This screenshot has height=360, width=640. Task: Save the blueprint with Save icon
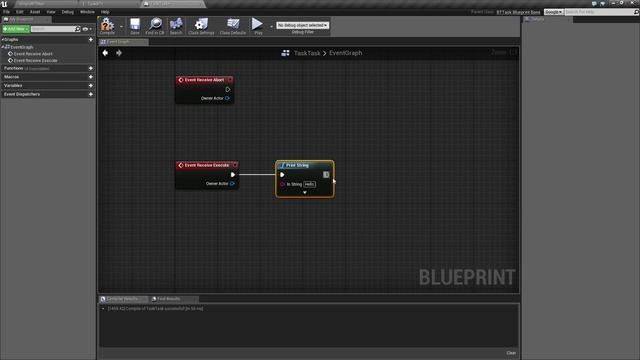(x=135, y=26)
